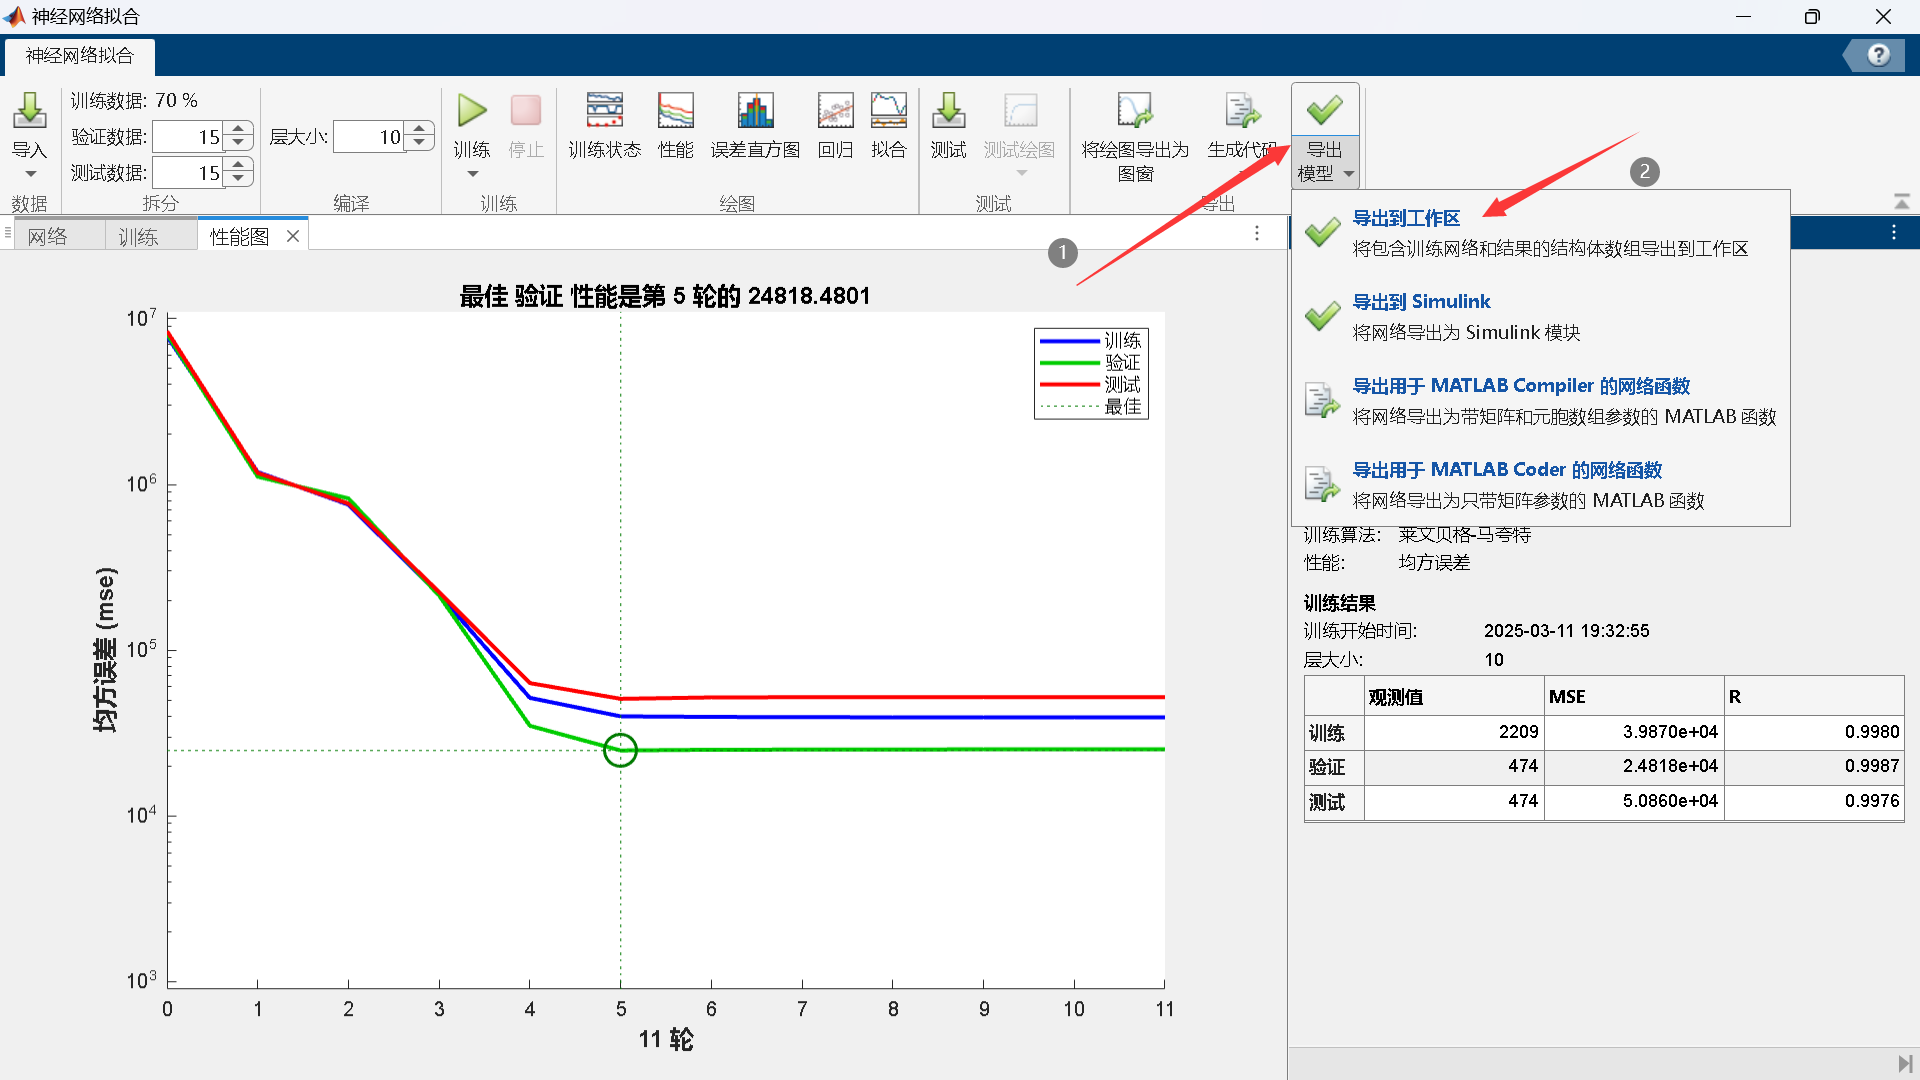Close the Performance plot tab
1920x1080 pixels.
pyautogui.click(x=293, y=236)
